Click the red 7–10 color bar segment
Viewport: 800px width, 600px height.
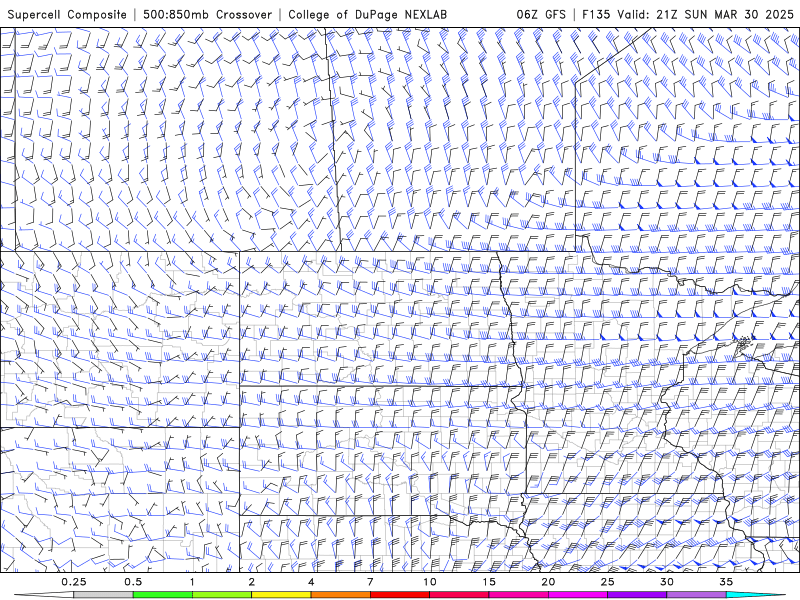400,595
